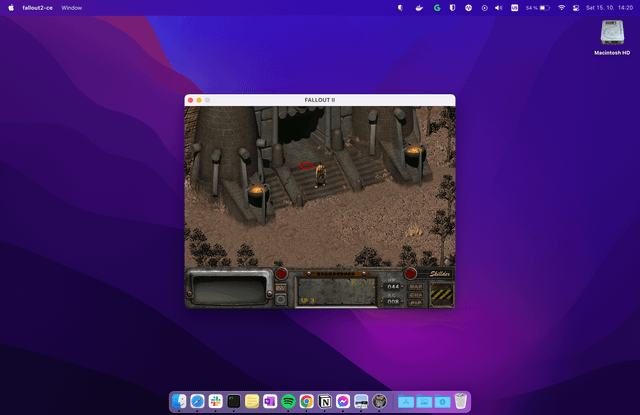The image size is (640, 415).
Task: Launch Safari from the dock
Action: point(197,402)
